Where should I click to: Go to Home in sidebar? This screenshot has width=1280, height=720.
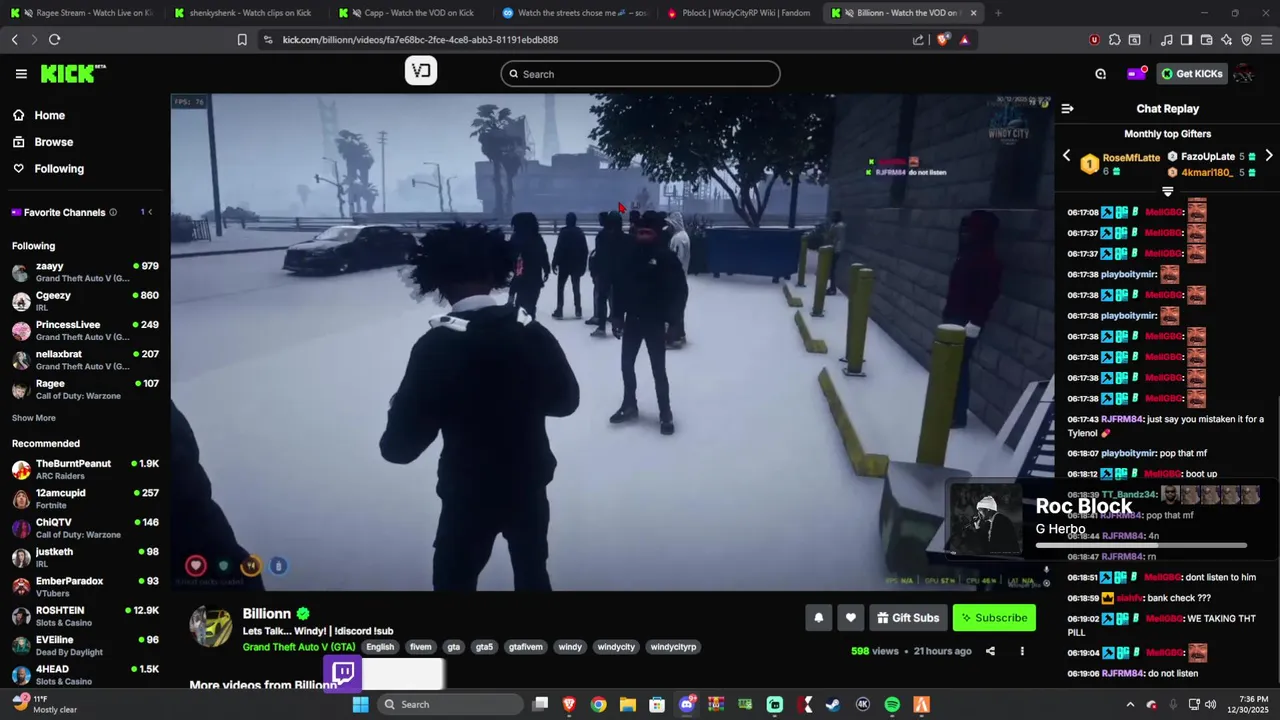coord(49,115)
